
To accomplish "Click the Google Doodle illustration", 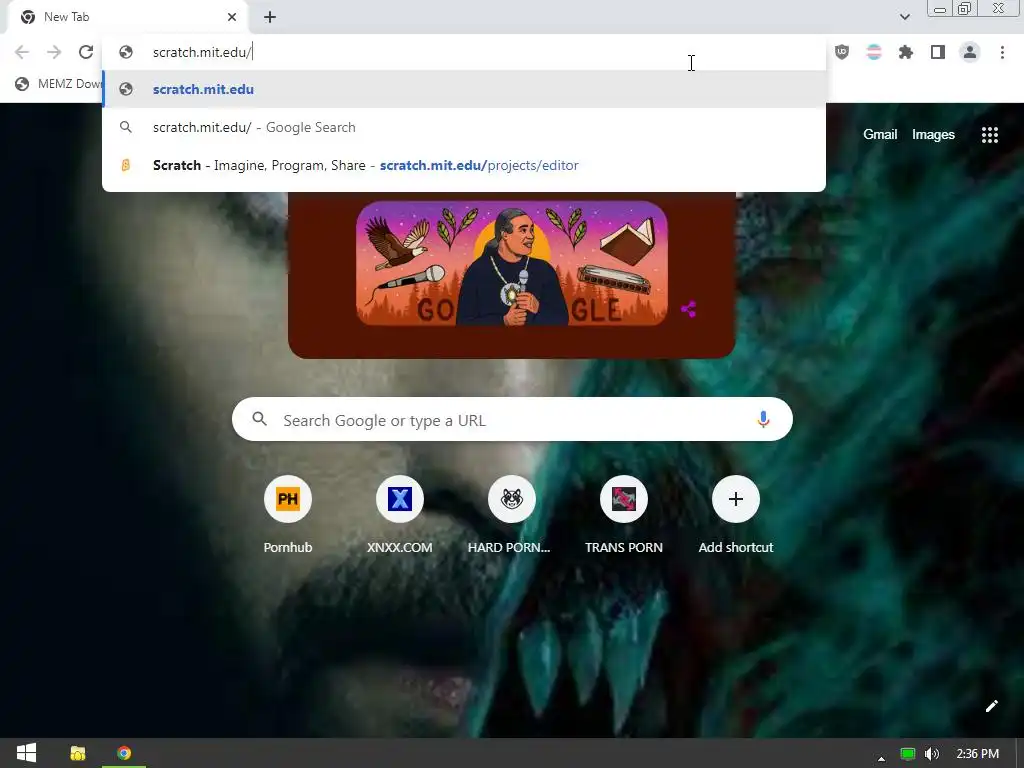I will pyautogui.click(x=511, y=263).
